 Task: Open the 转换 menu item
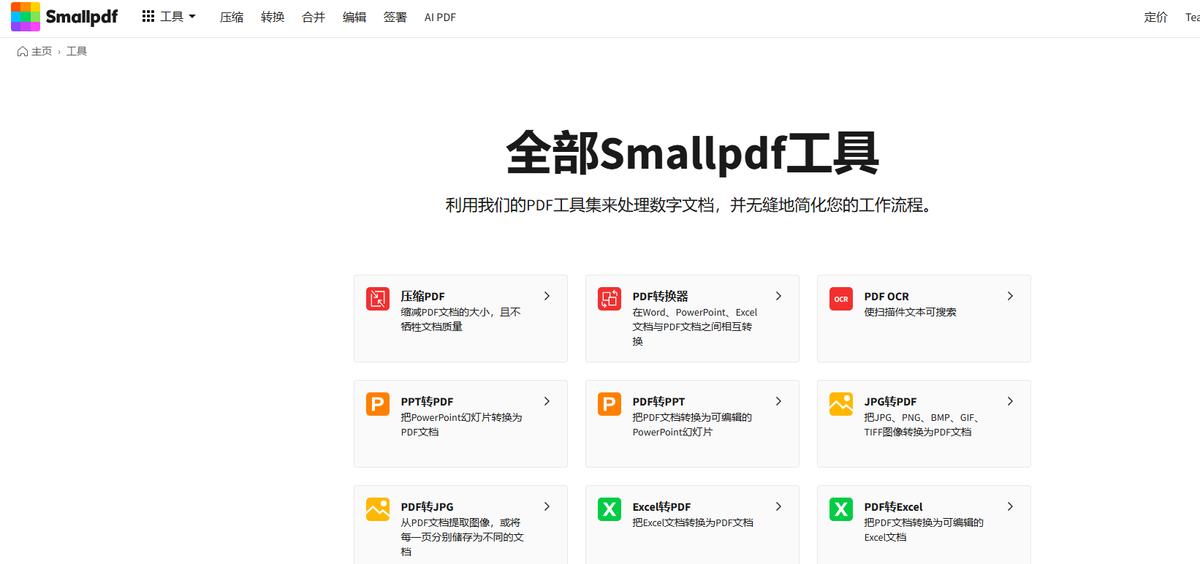click(273, 17)
